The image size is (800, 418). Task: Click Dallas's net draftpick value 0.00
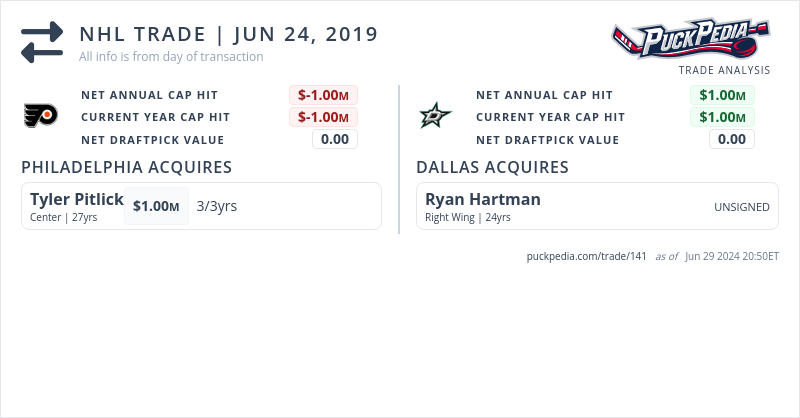click(732, 139)
